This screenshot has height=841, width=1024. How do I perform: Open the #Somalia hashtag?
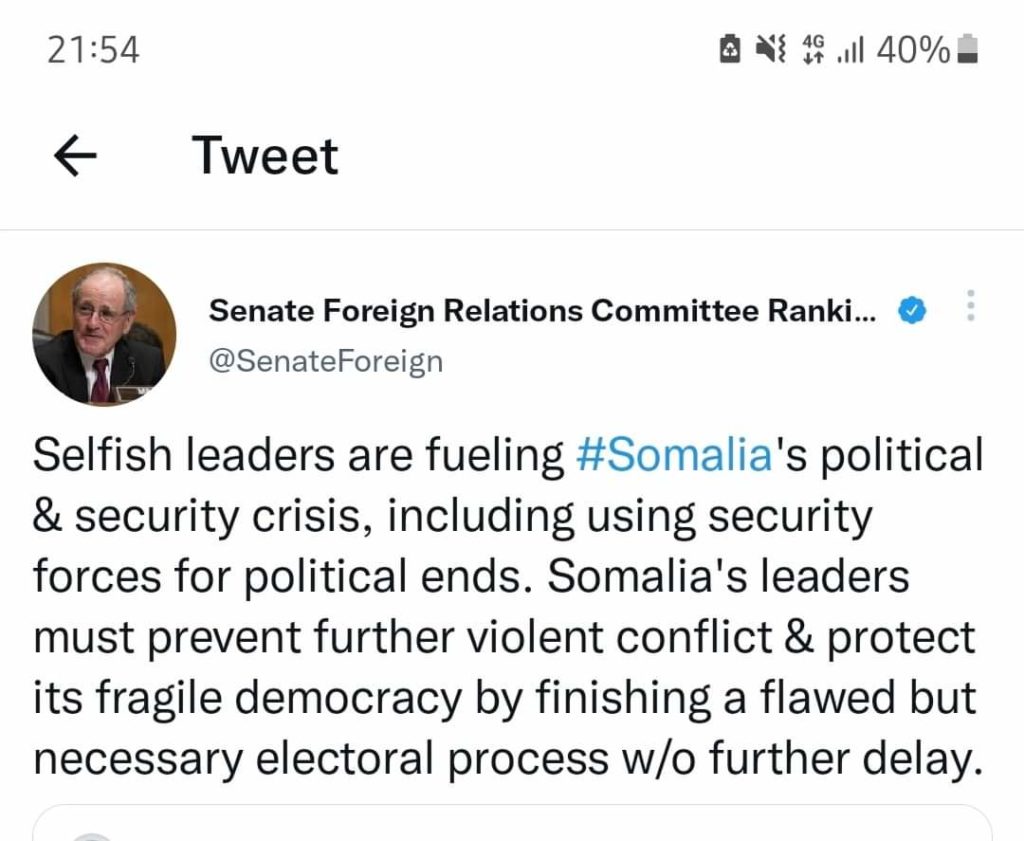(675, 456)
